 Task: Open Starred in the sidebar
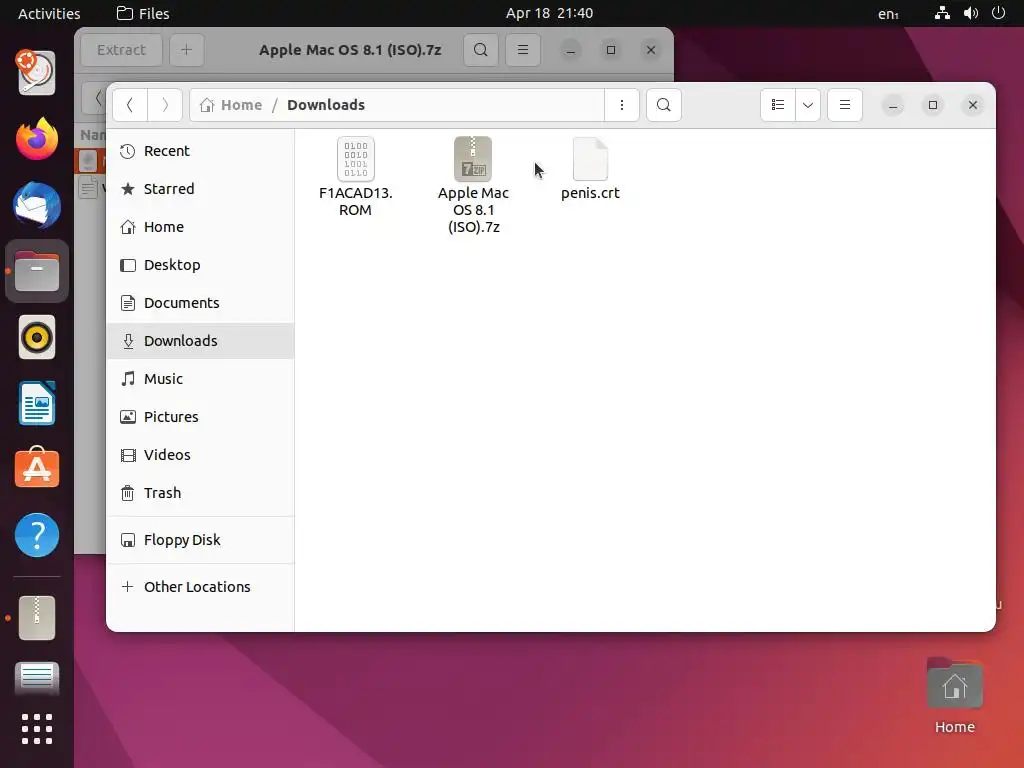200,189
